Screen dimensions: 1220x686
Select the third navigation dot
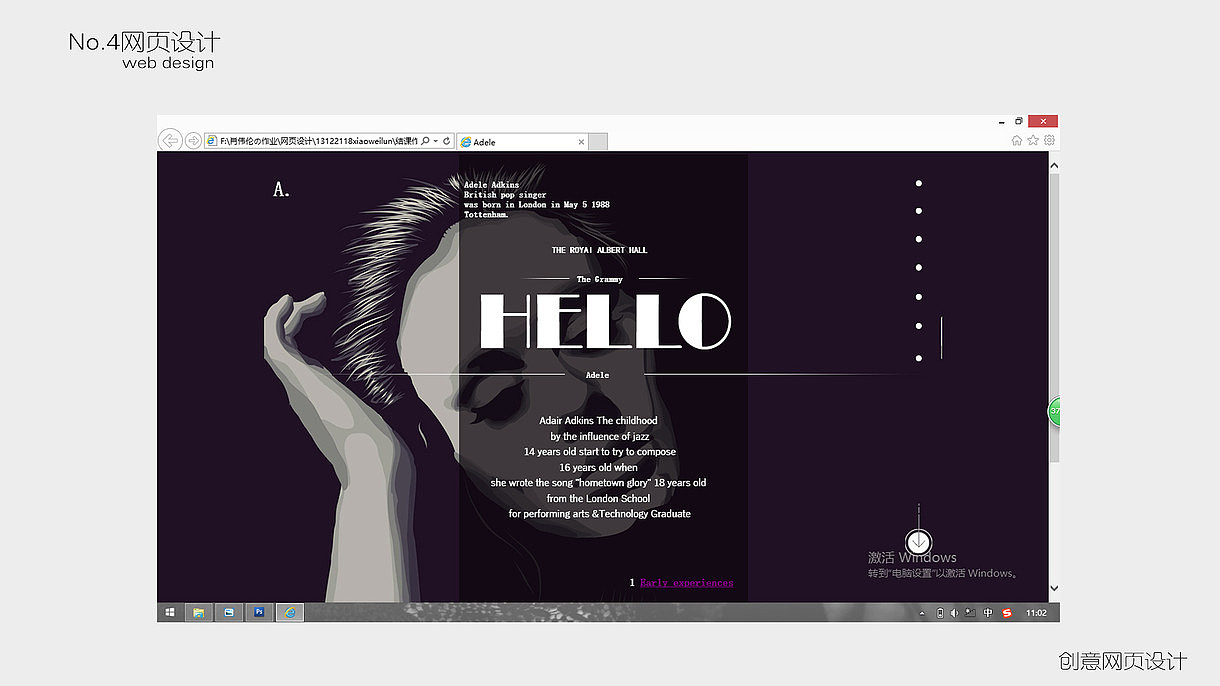[919, 239]
